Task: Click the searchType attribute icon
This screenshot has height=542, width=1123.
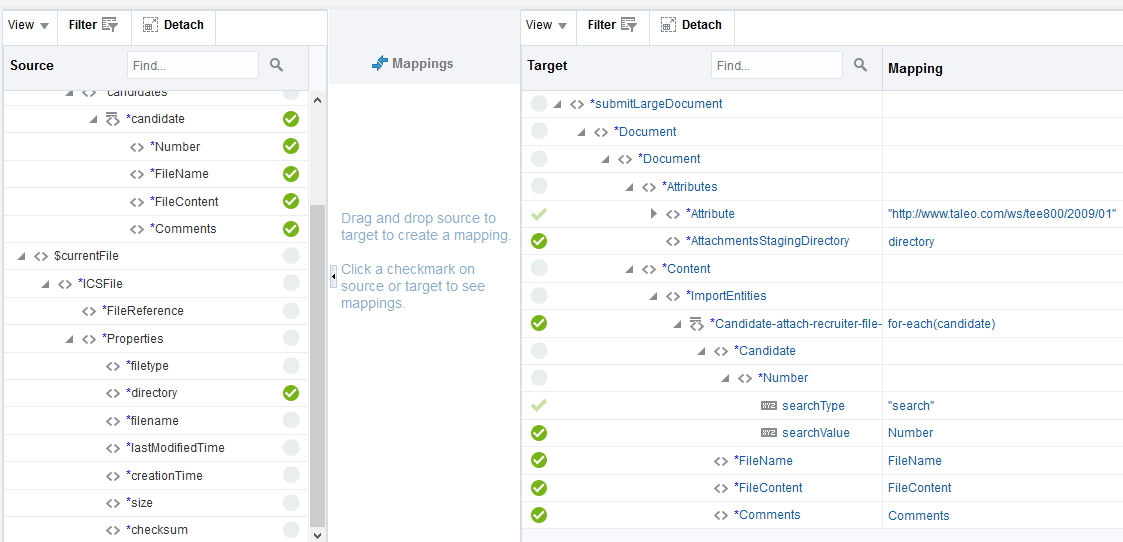Action: pyautogui.click(x=768, y=406)
